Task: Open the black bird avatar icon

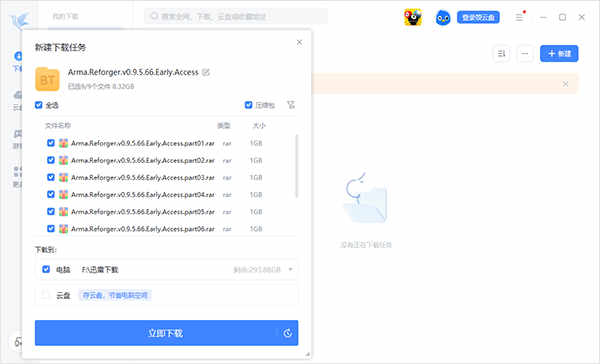Action: click(x=413, y=17)
